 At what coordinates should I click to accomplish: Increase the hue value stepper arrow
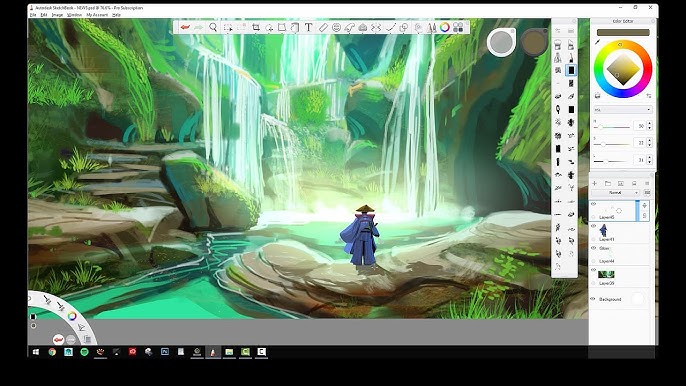click(x=649, y=124)
